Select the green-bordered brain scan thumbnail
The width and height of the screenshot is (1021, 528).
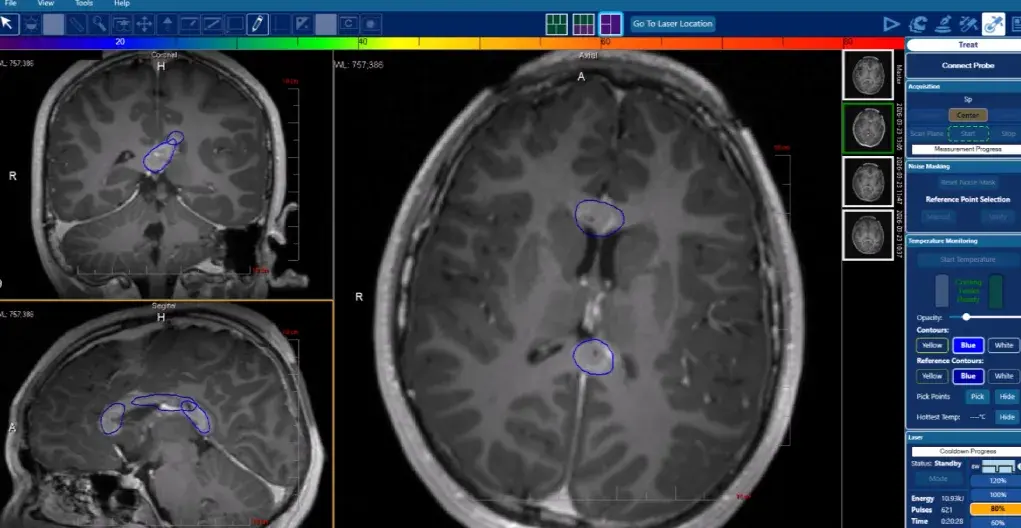[x=868, y=128]
